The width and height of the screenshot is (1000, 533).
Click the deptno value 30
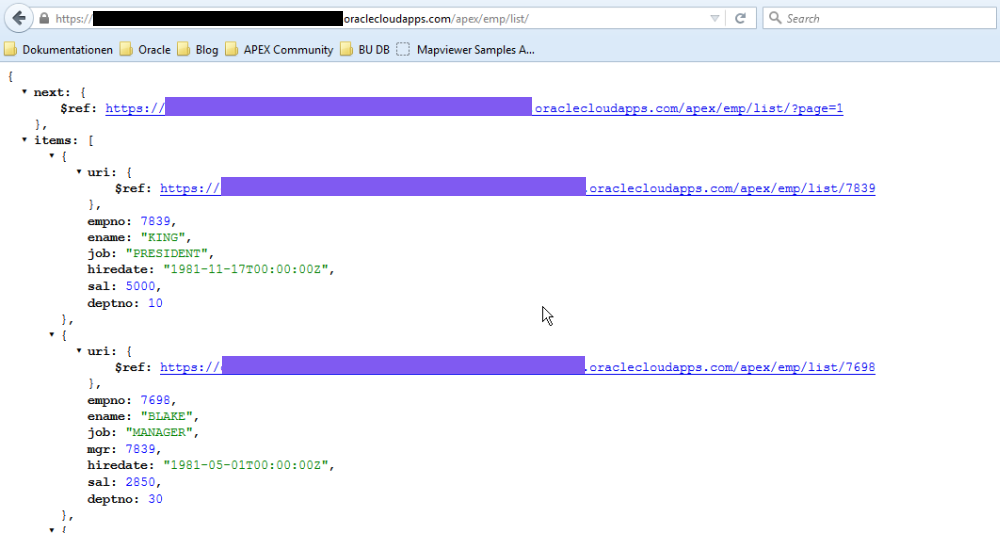[155, 499]
